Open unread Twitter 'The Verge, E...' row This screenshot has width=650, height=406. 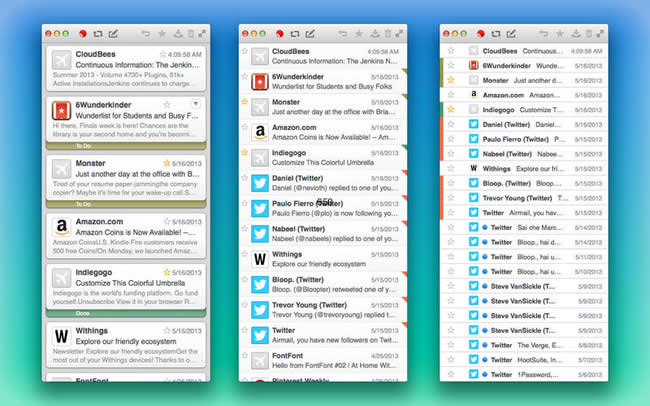tap(524, 345)
